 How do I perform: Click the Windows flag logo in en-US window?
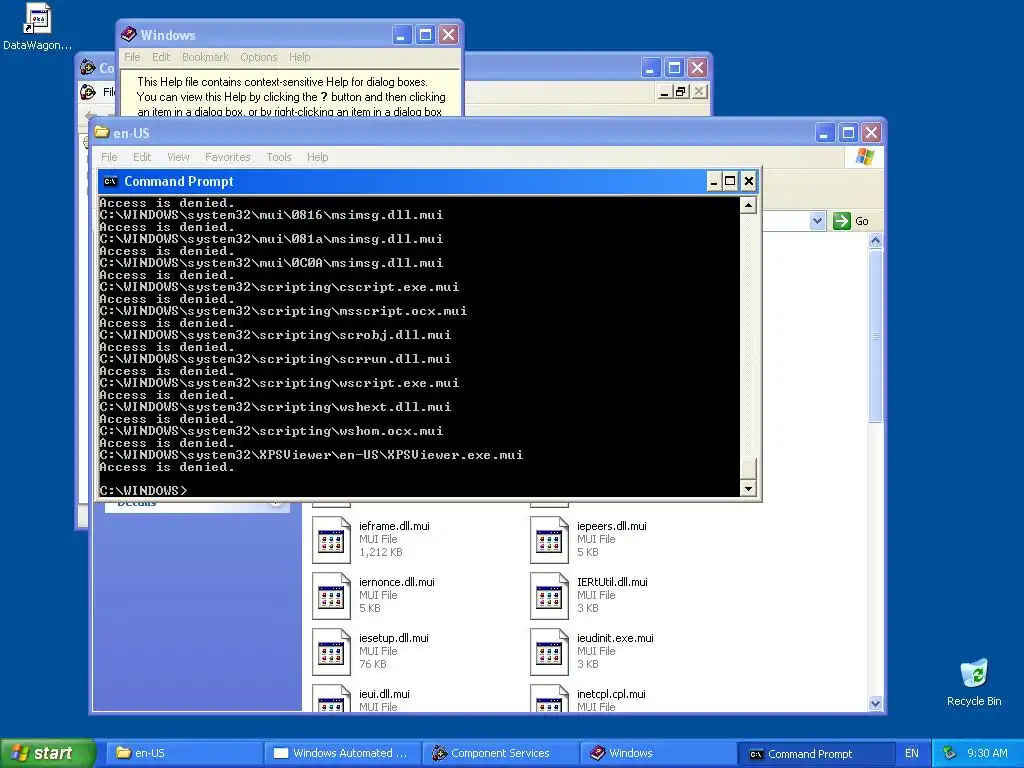[x=865, y=157]
